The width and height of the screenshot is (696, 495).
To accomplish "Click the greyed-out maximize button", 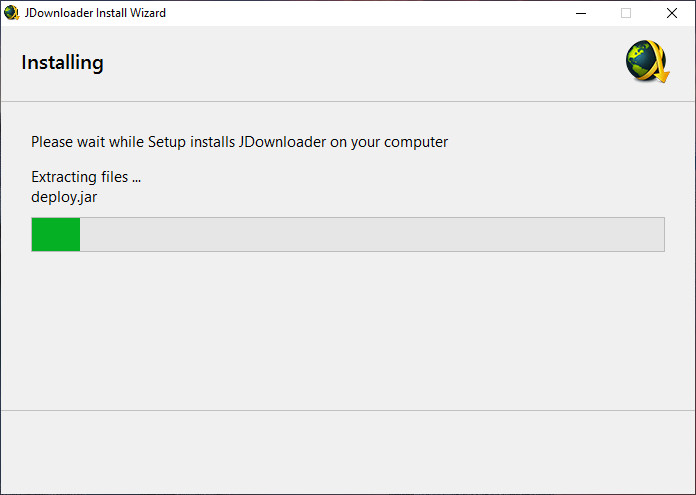I will click(x=626, y=13).
